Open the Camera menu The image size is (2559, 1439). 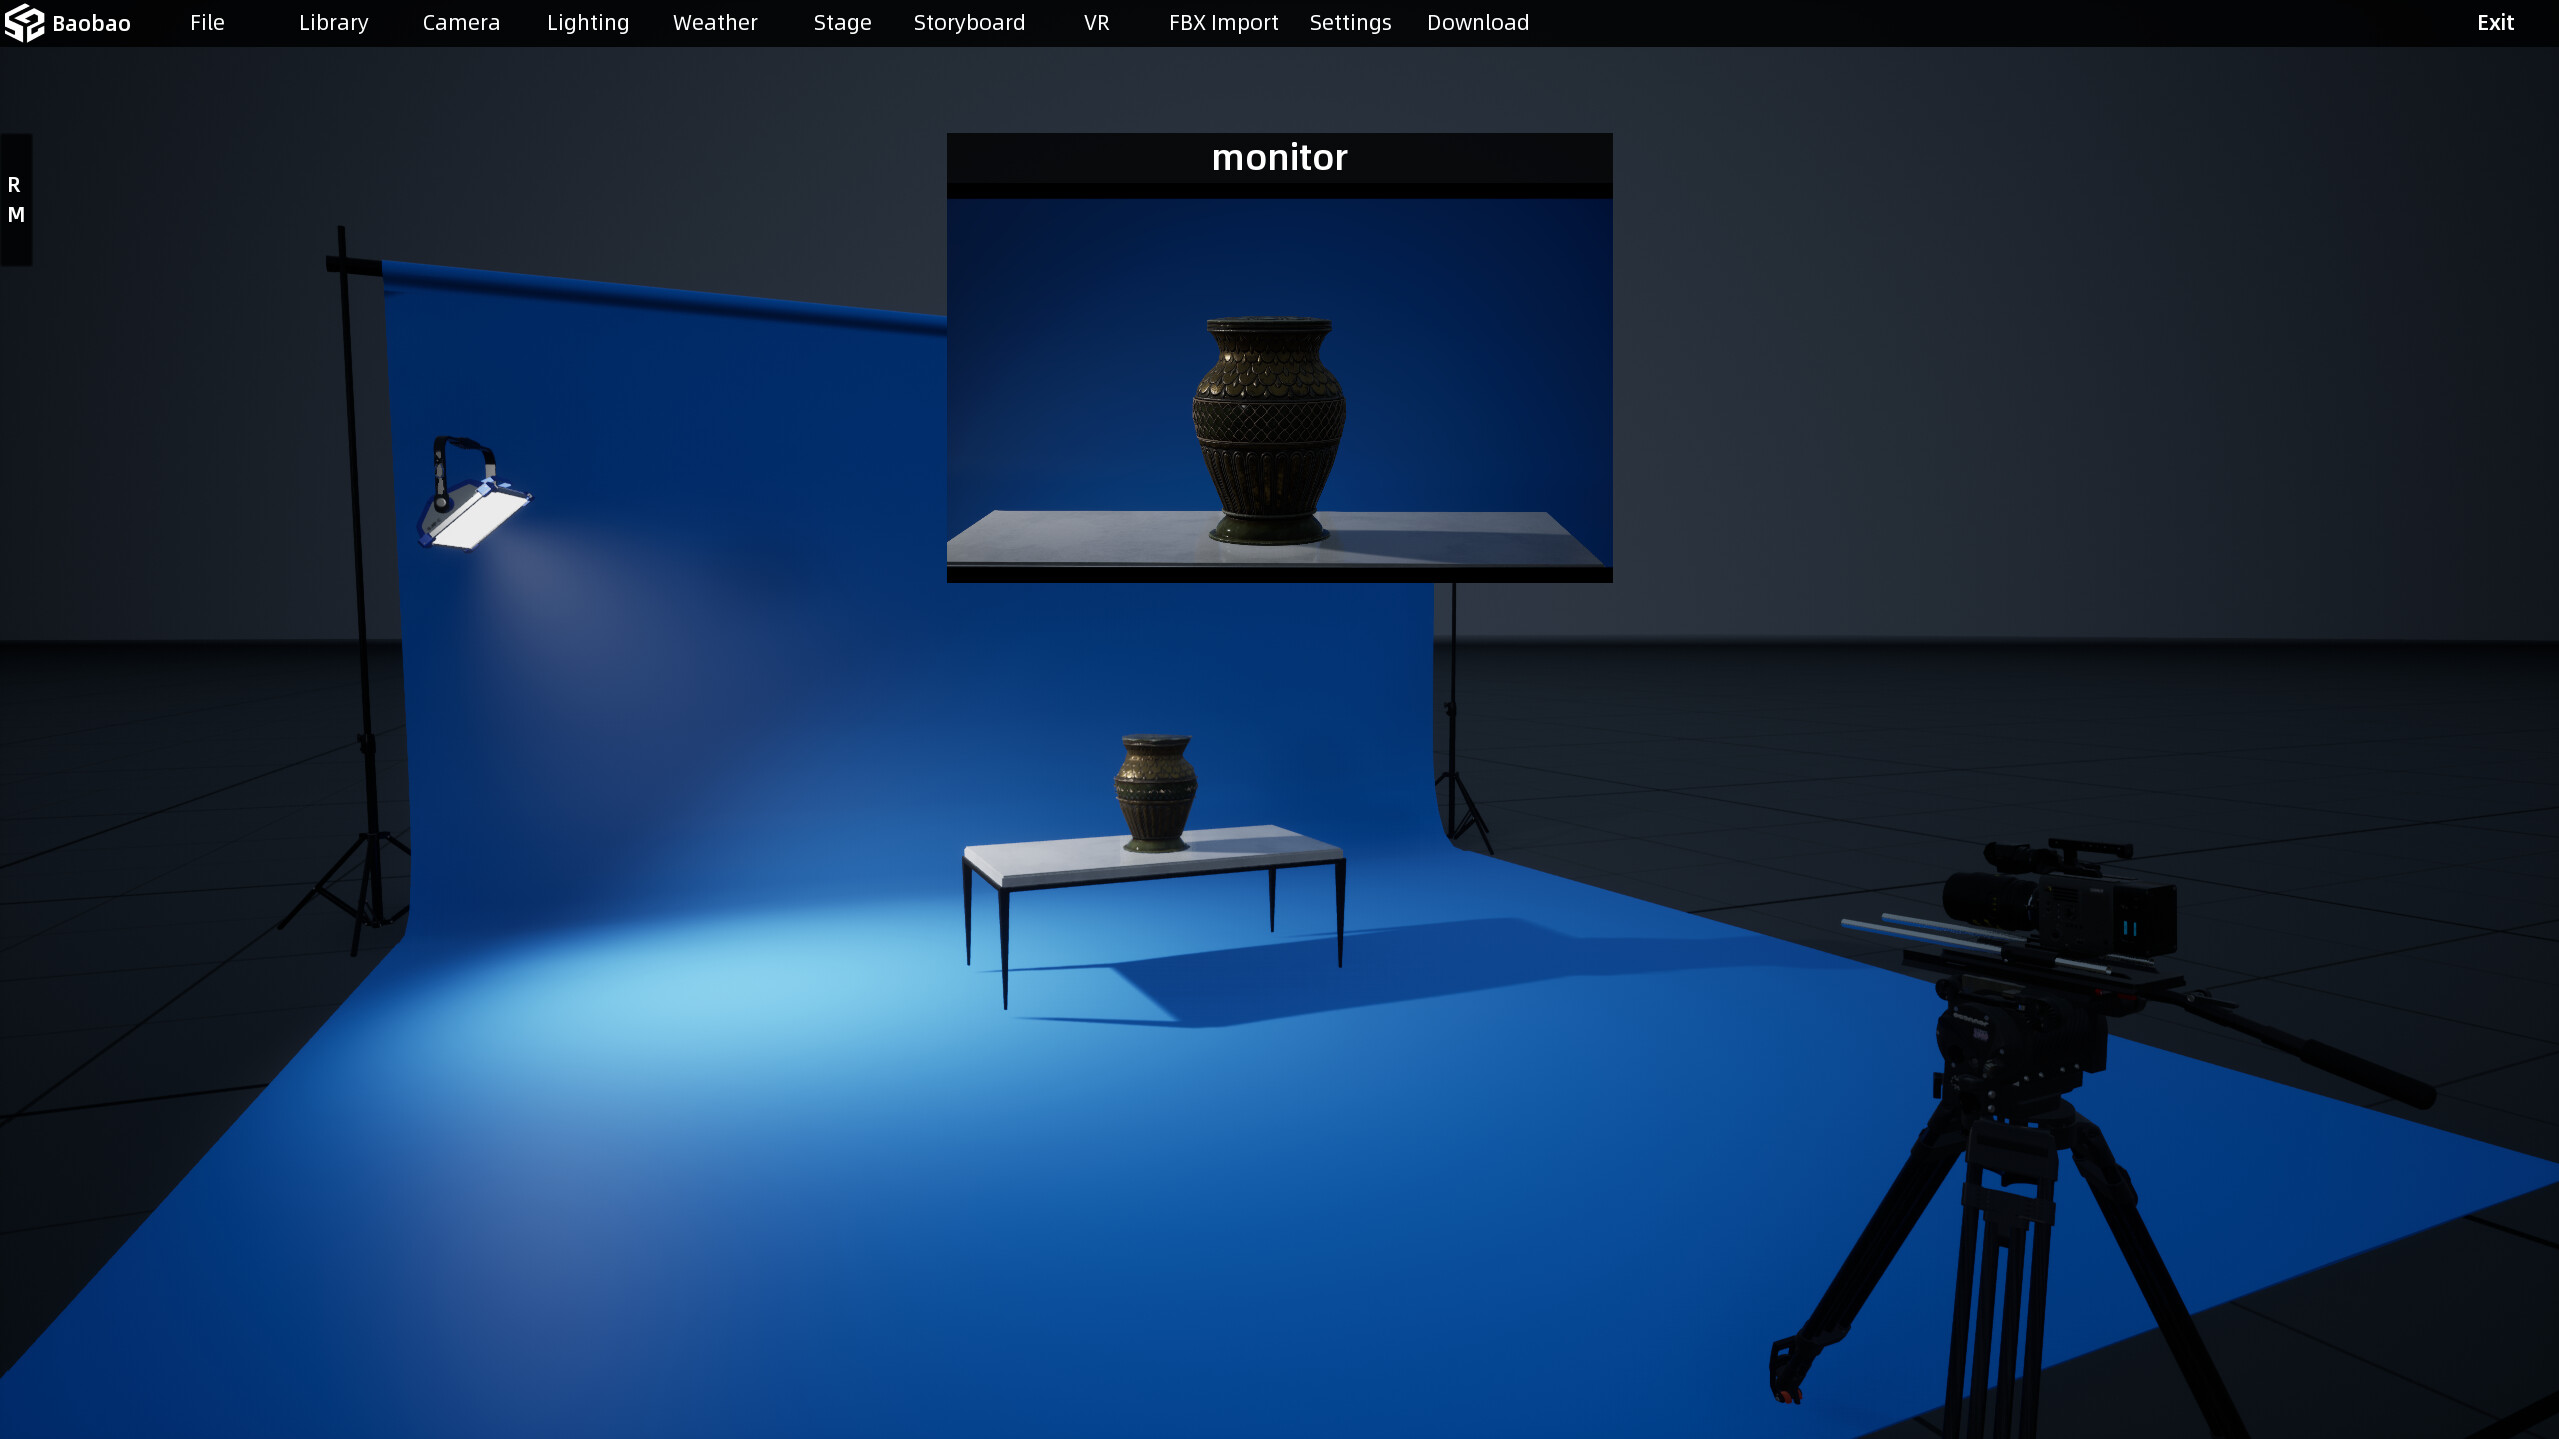click(461, 21)
